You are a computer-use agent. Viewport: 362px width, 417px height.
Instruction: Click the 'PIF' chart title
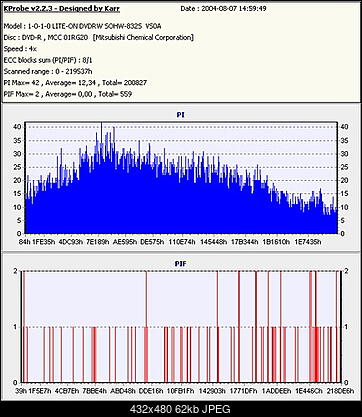[180, 264]
